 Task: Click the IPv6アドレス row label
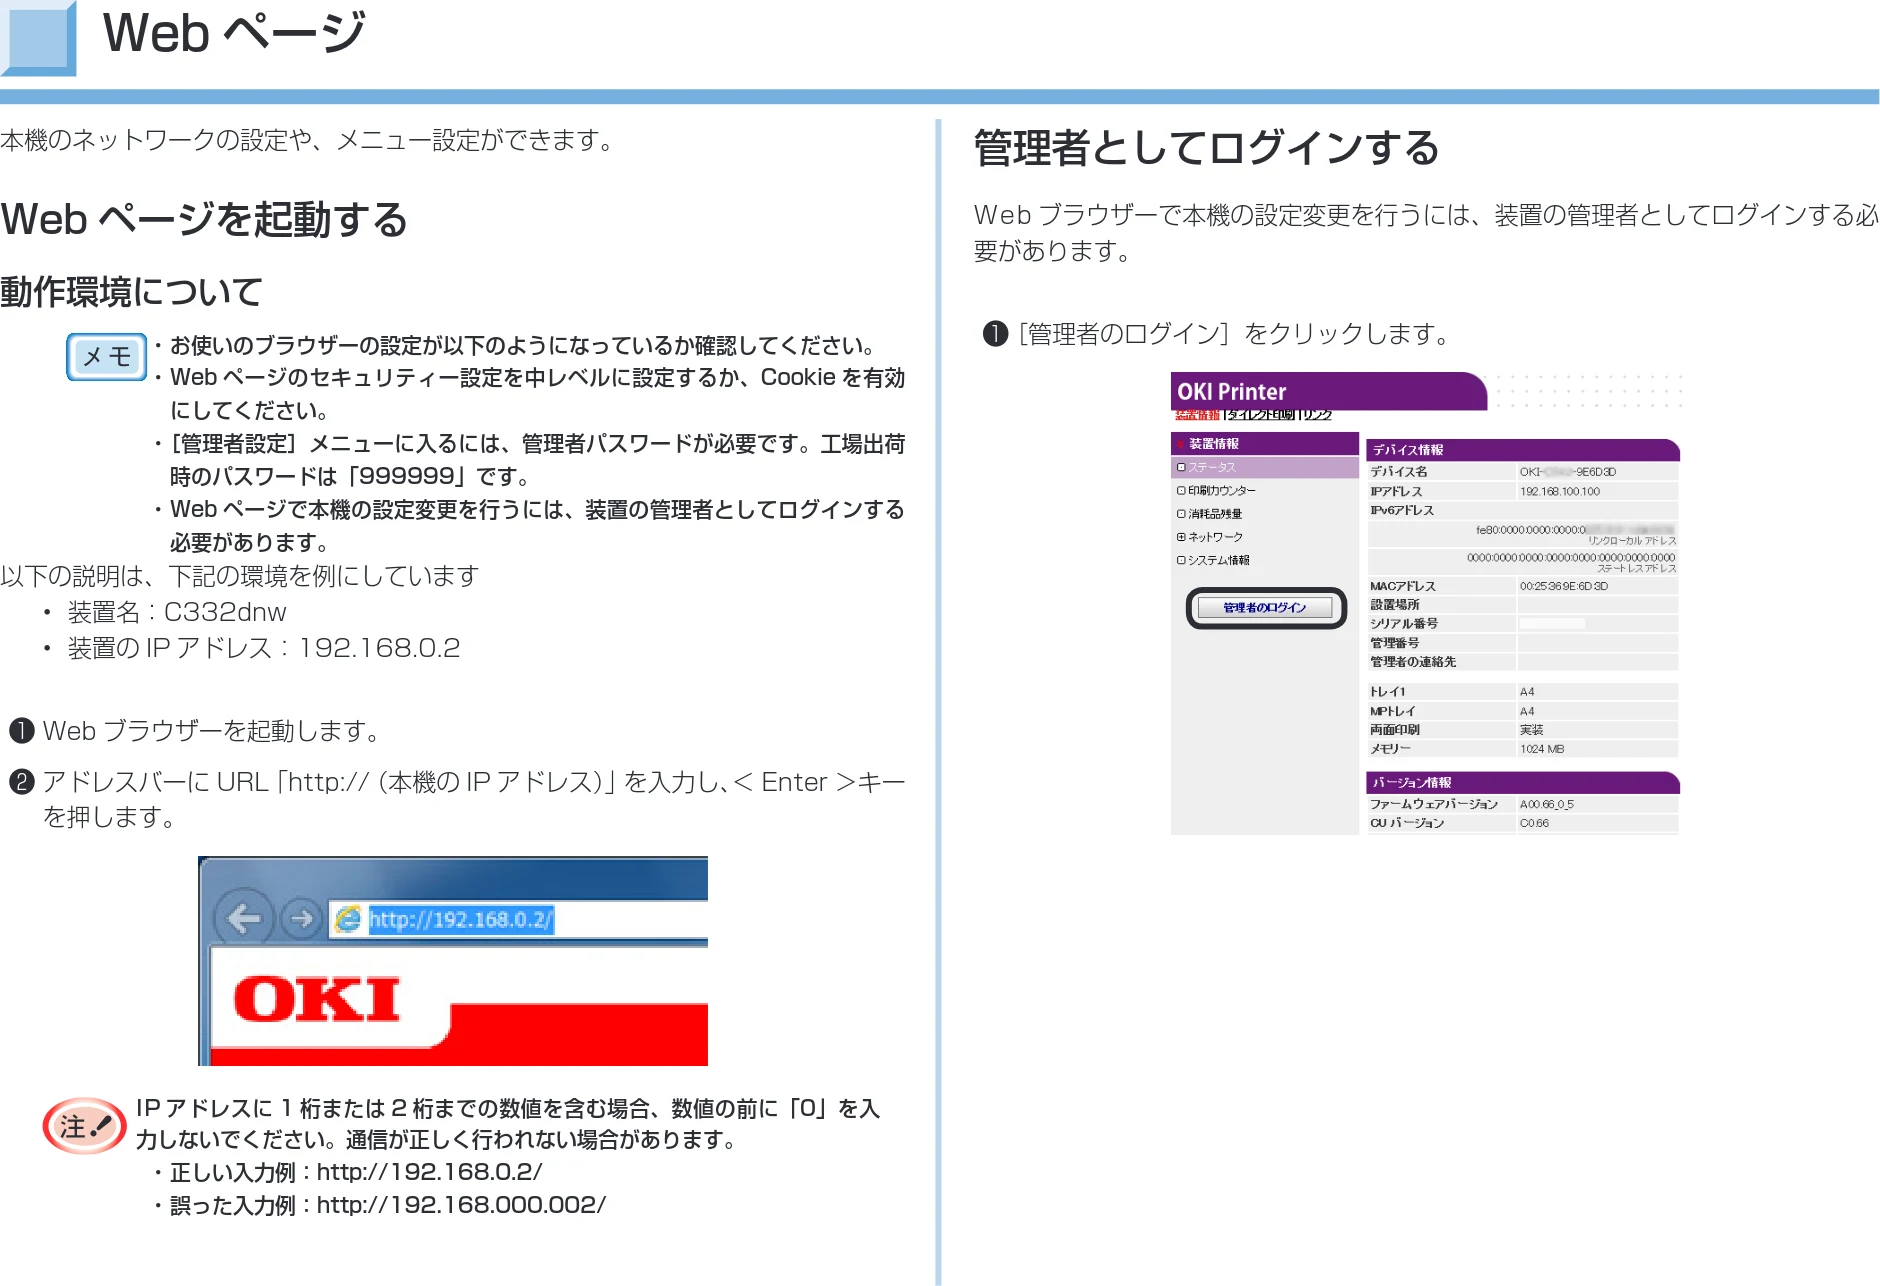[1401, 511]
